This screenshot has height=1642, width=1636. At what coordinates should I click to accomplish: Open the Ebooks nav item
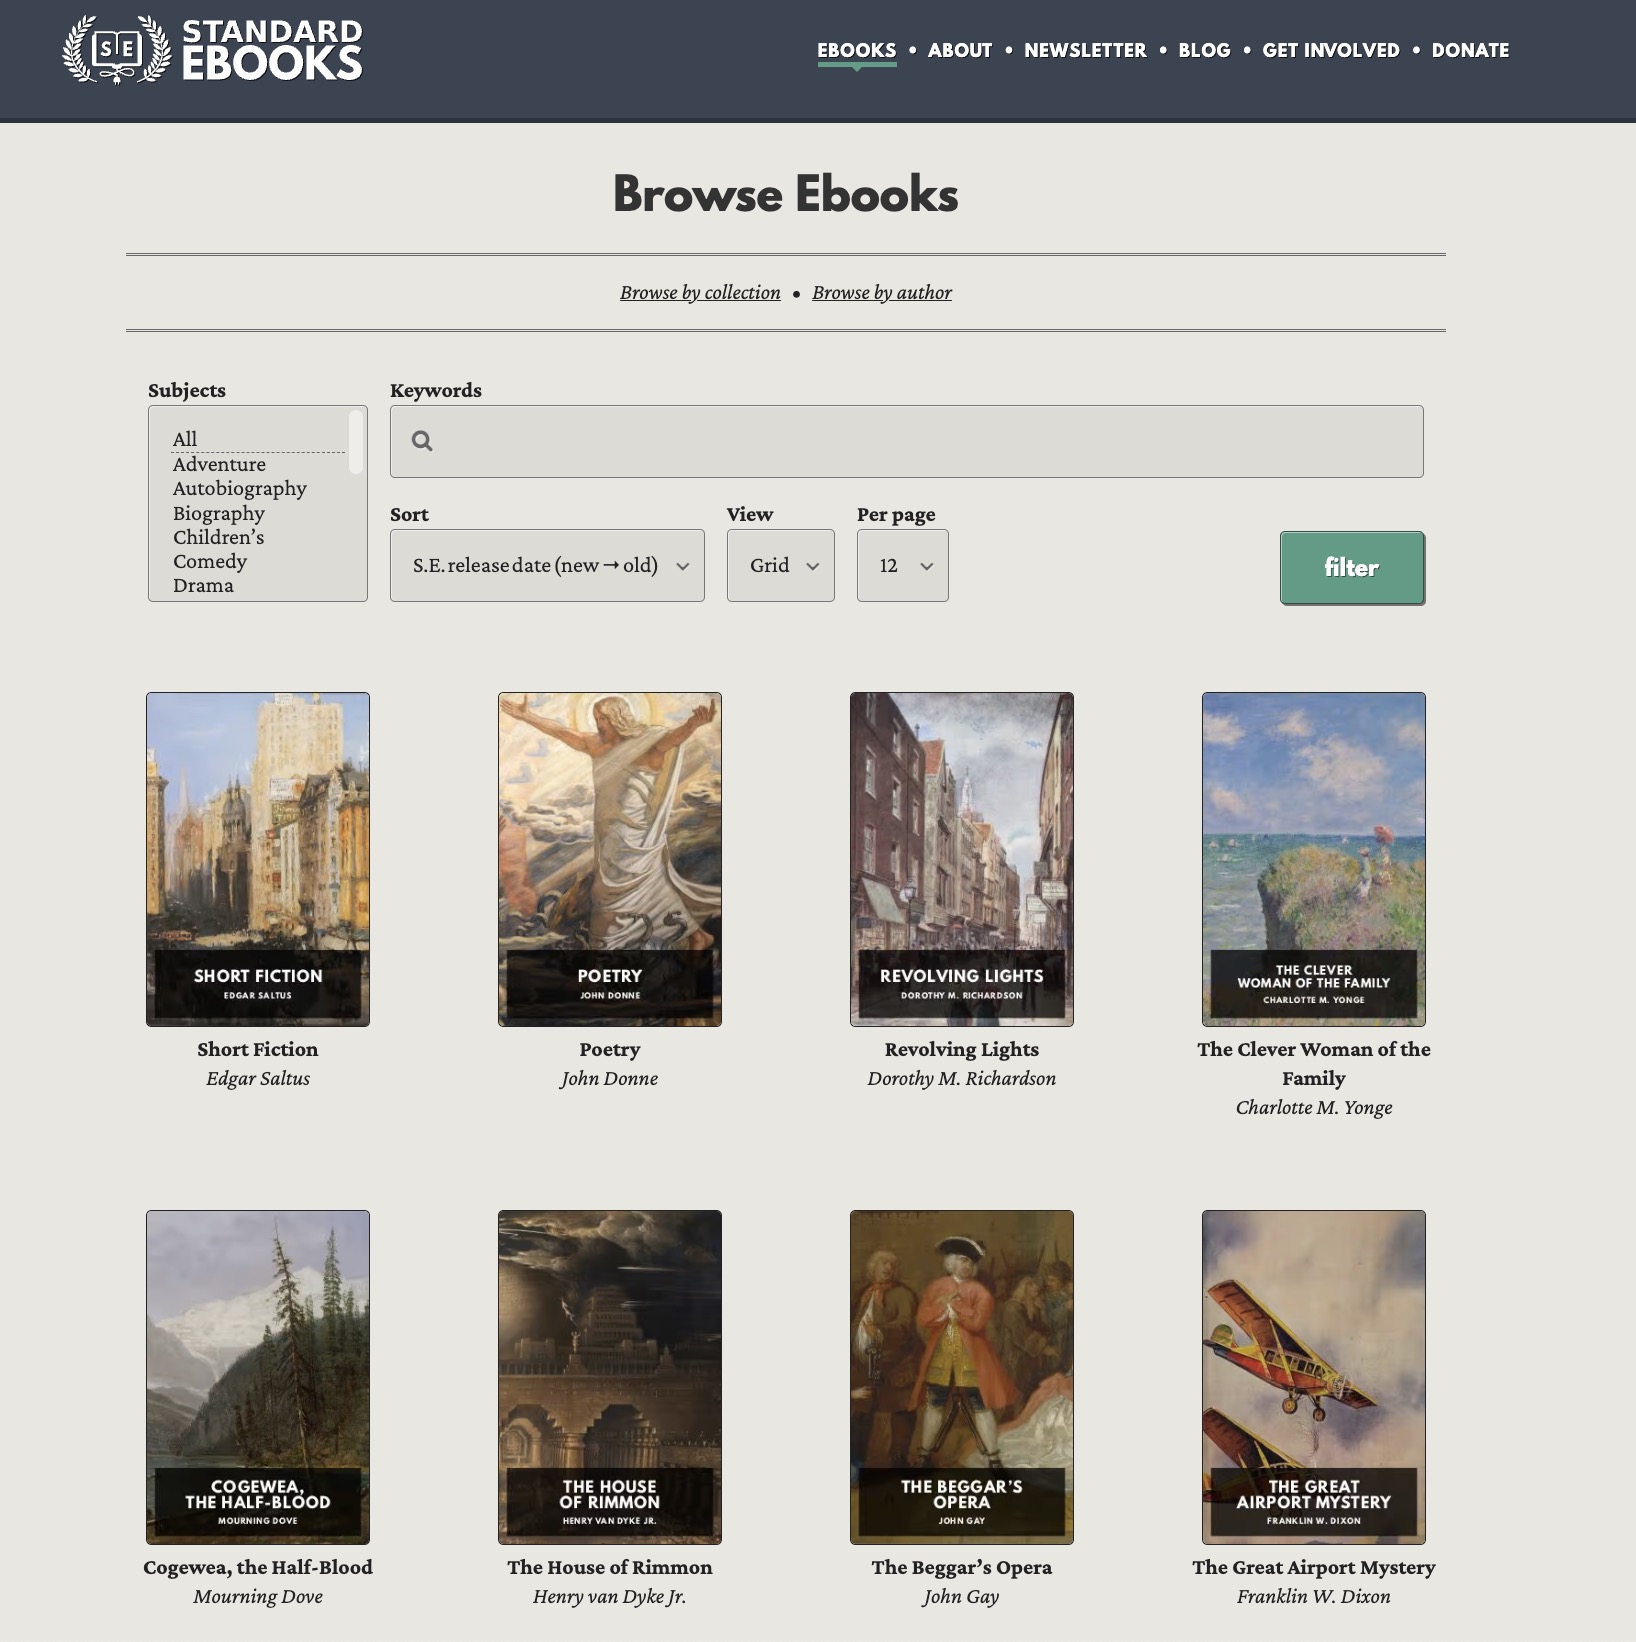pyautogui.click(x=856, y=50)
